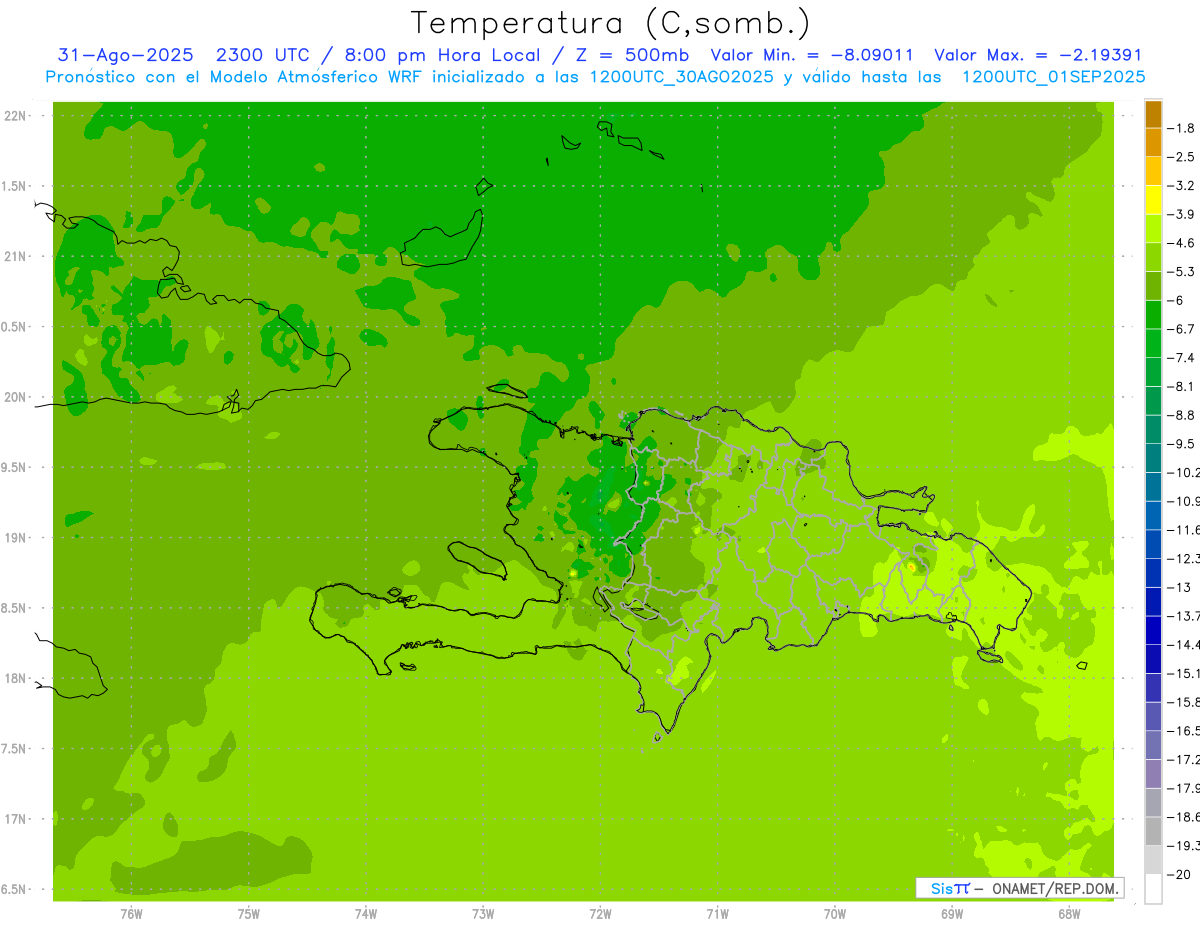Select the purple legend swatch between -17.2 and -17.9
The image size is (1200, 927).
tap(1153, 774)
